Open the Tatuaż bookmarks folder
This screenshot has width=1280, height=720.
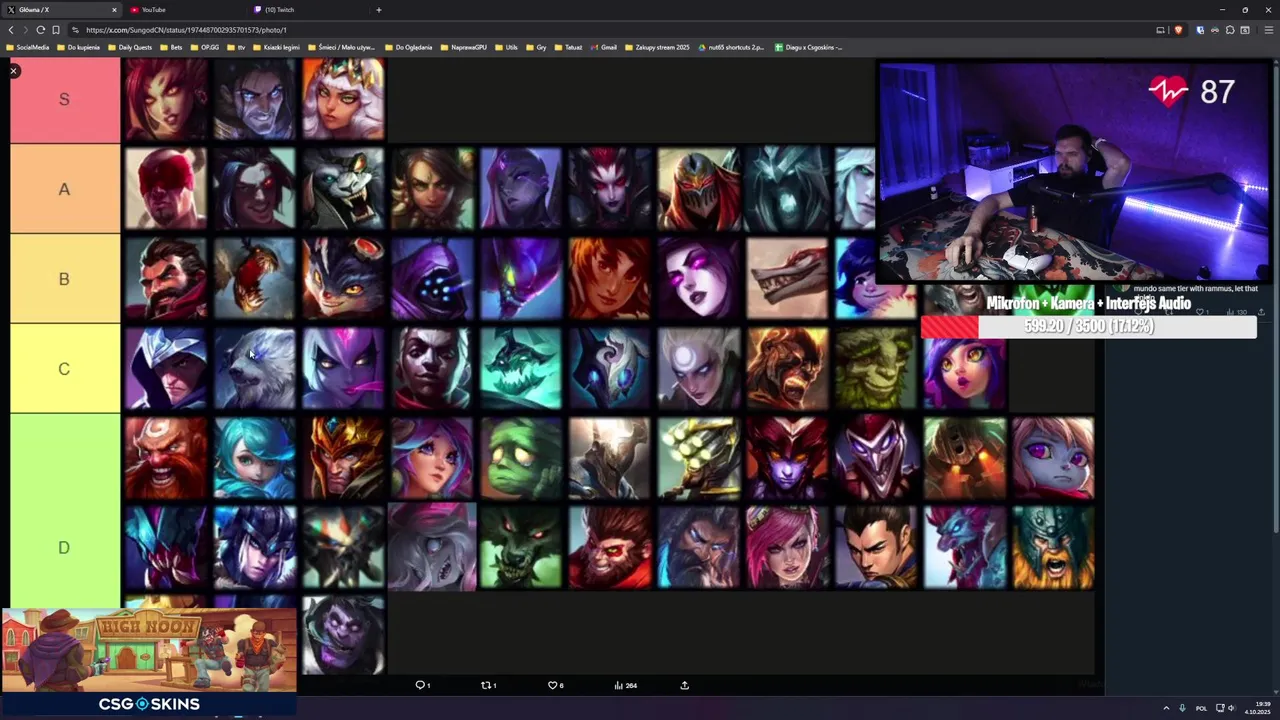[x=568, y=47]
